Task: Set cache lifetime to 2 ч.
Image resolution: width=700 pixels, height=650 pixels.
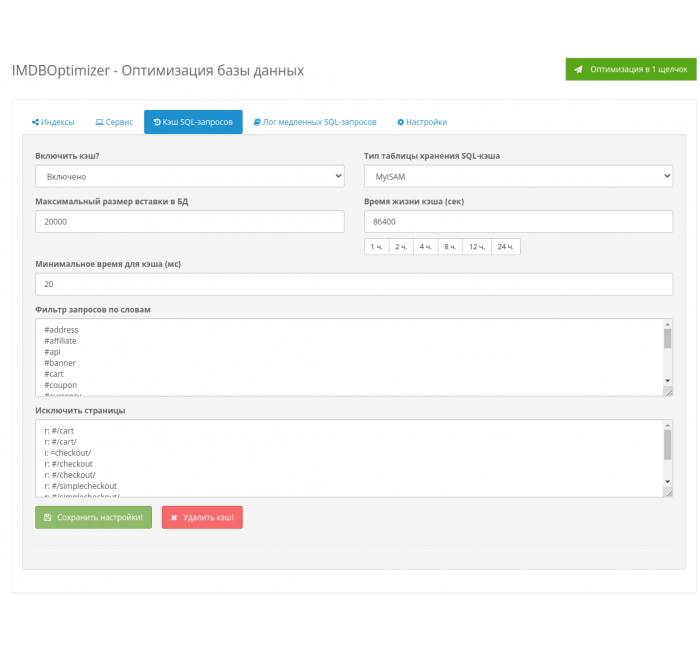Action: click(401, 247)
